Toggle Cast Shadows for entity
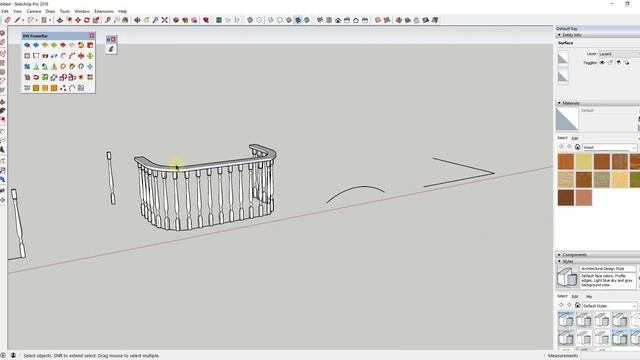The height and width of the screenshot is (360, 640). coord(618,62)
